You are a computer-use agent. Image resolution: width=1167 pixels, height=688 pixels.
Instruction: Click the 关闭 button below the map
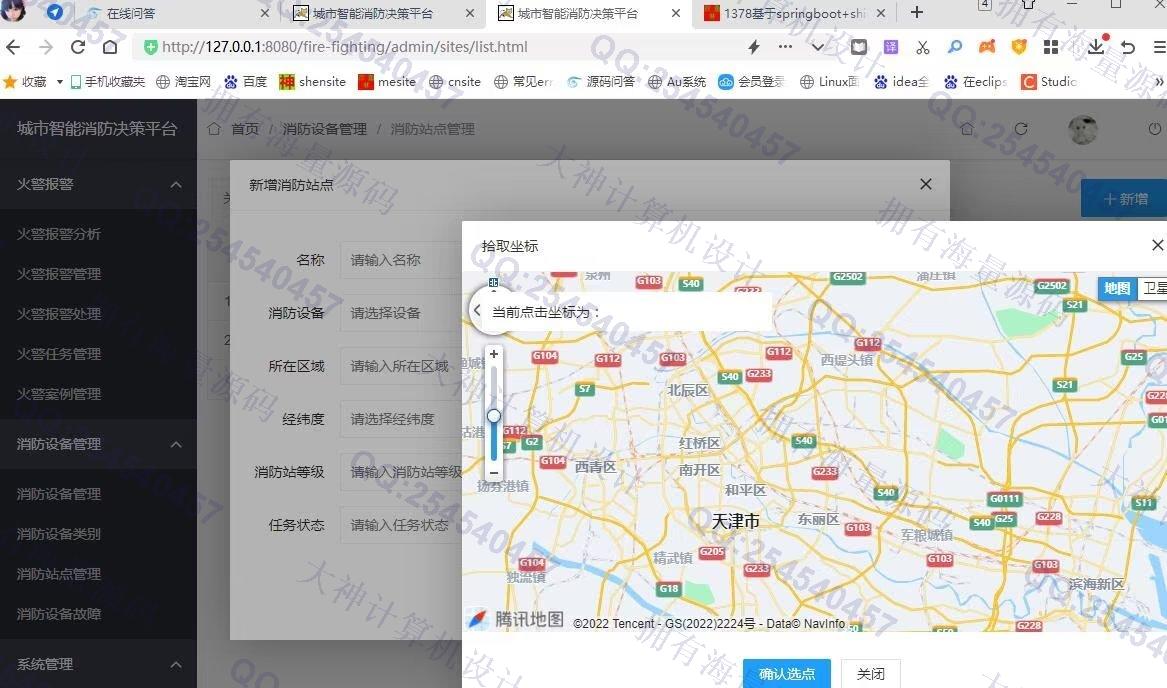[870, 674]
